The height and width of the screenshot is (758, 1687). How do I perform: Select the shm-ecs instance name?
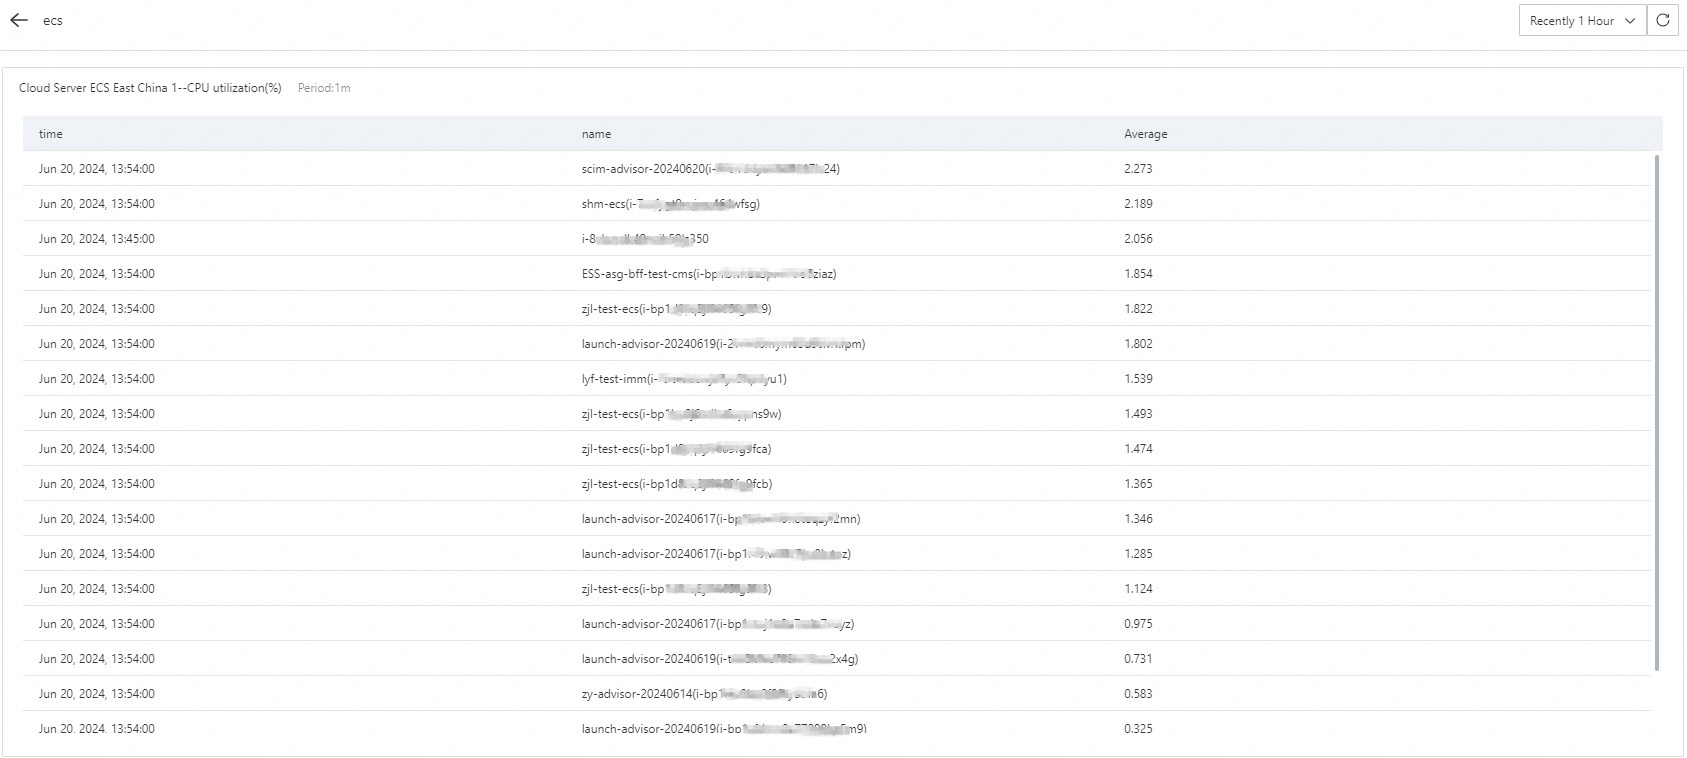click(x=670, y=204)
